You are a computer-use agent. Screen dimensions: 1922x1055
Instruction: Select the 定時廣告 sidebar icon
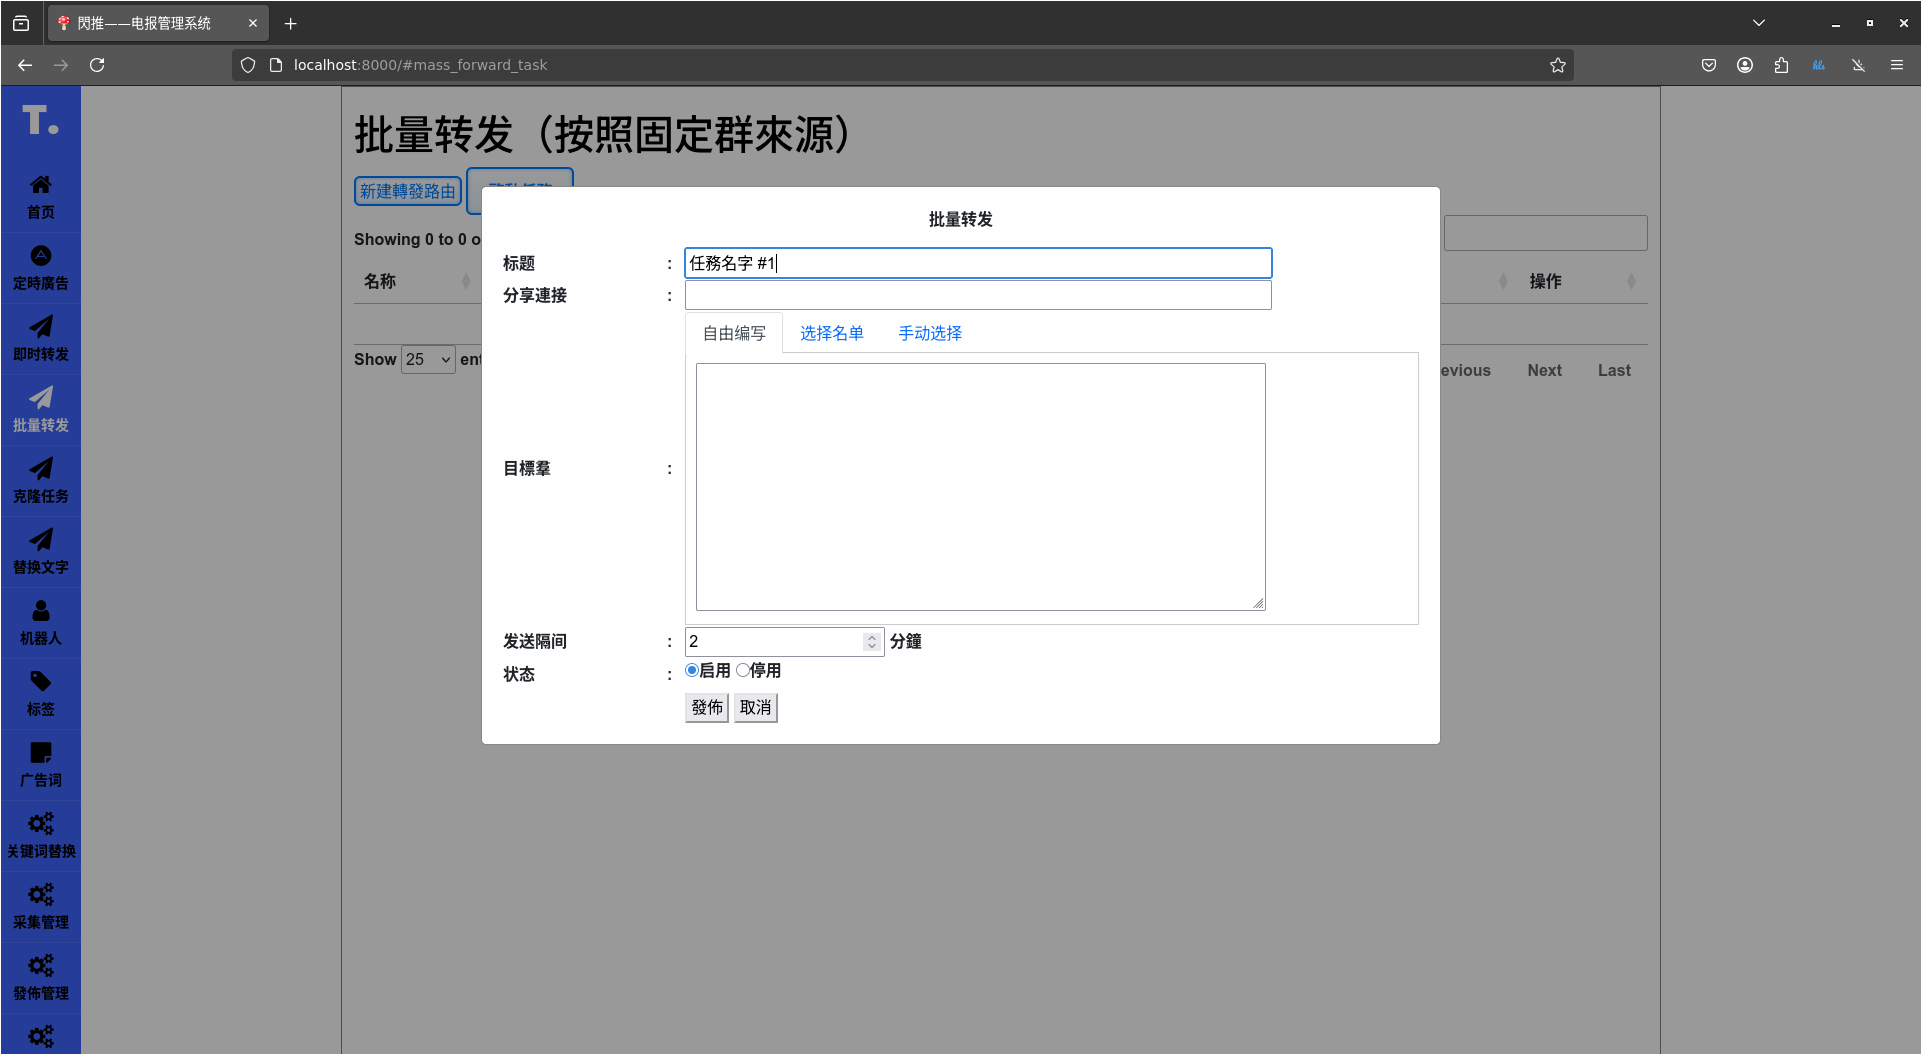click(40, 266)
